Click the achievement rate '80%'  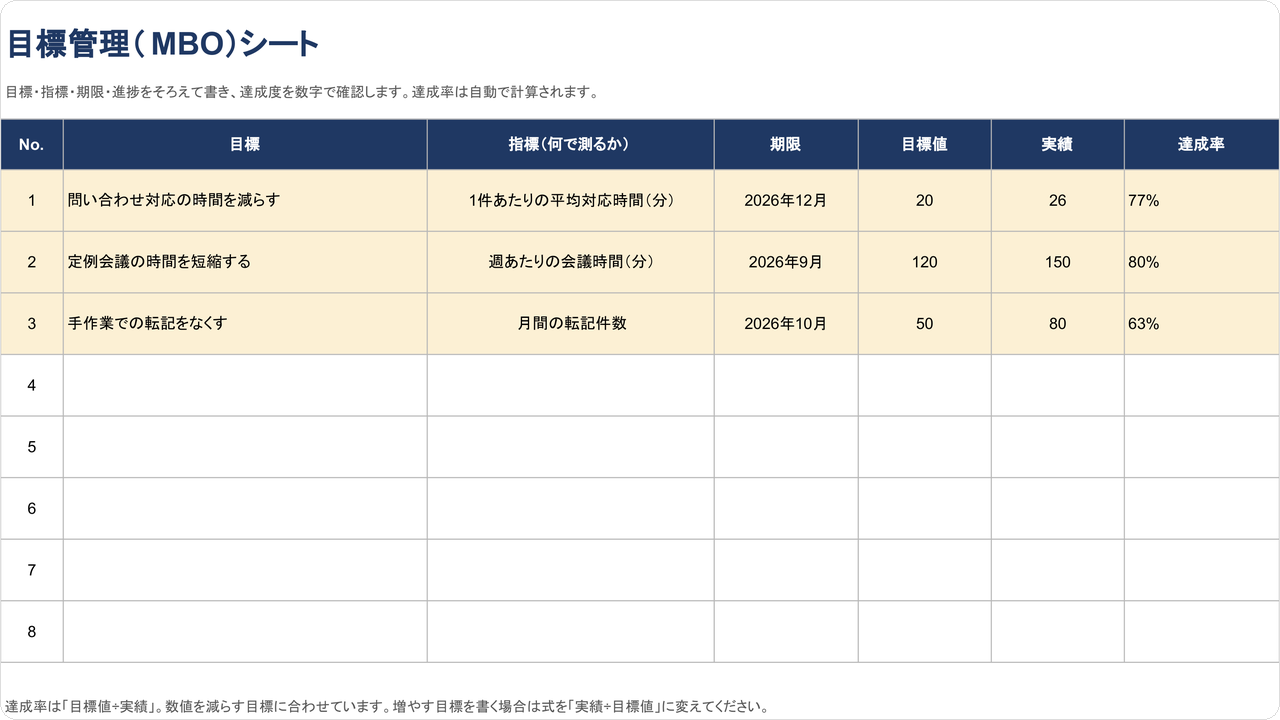pyautogui.click(x=1202, y=262)
